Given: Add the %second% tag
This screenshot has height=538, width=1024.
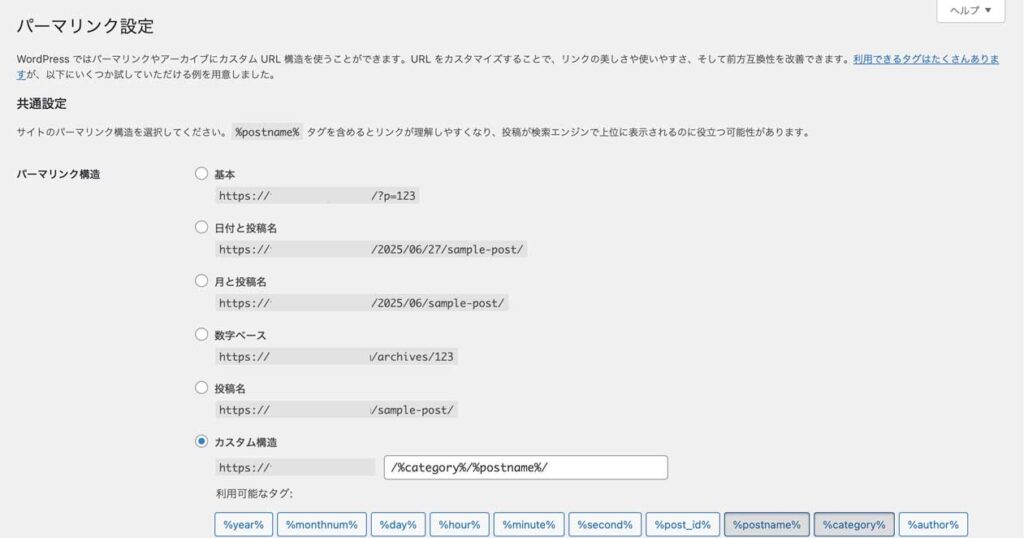Looking at the screenshot, I should [605, 525].
